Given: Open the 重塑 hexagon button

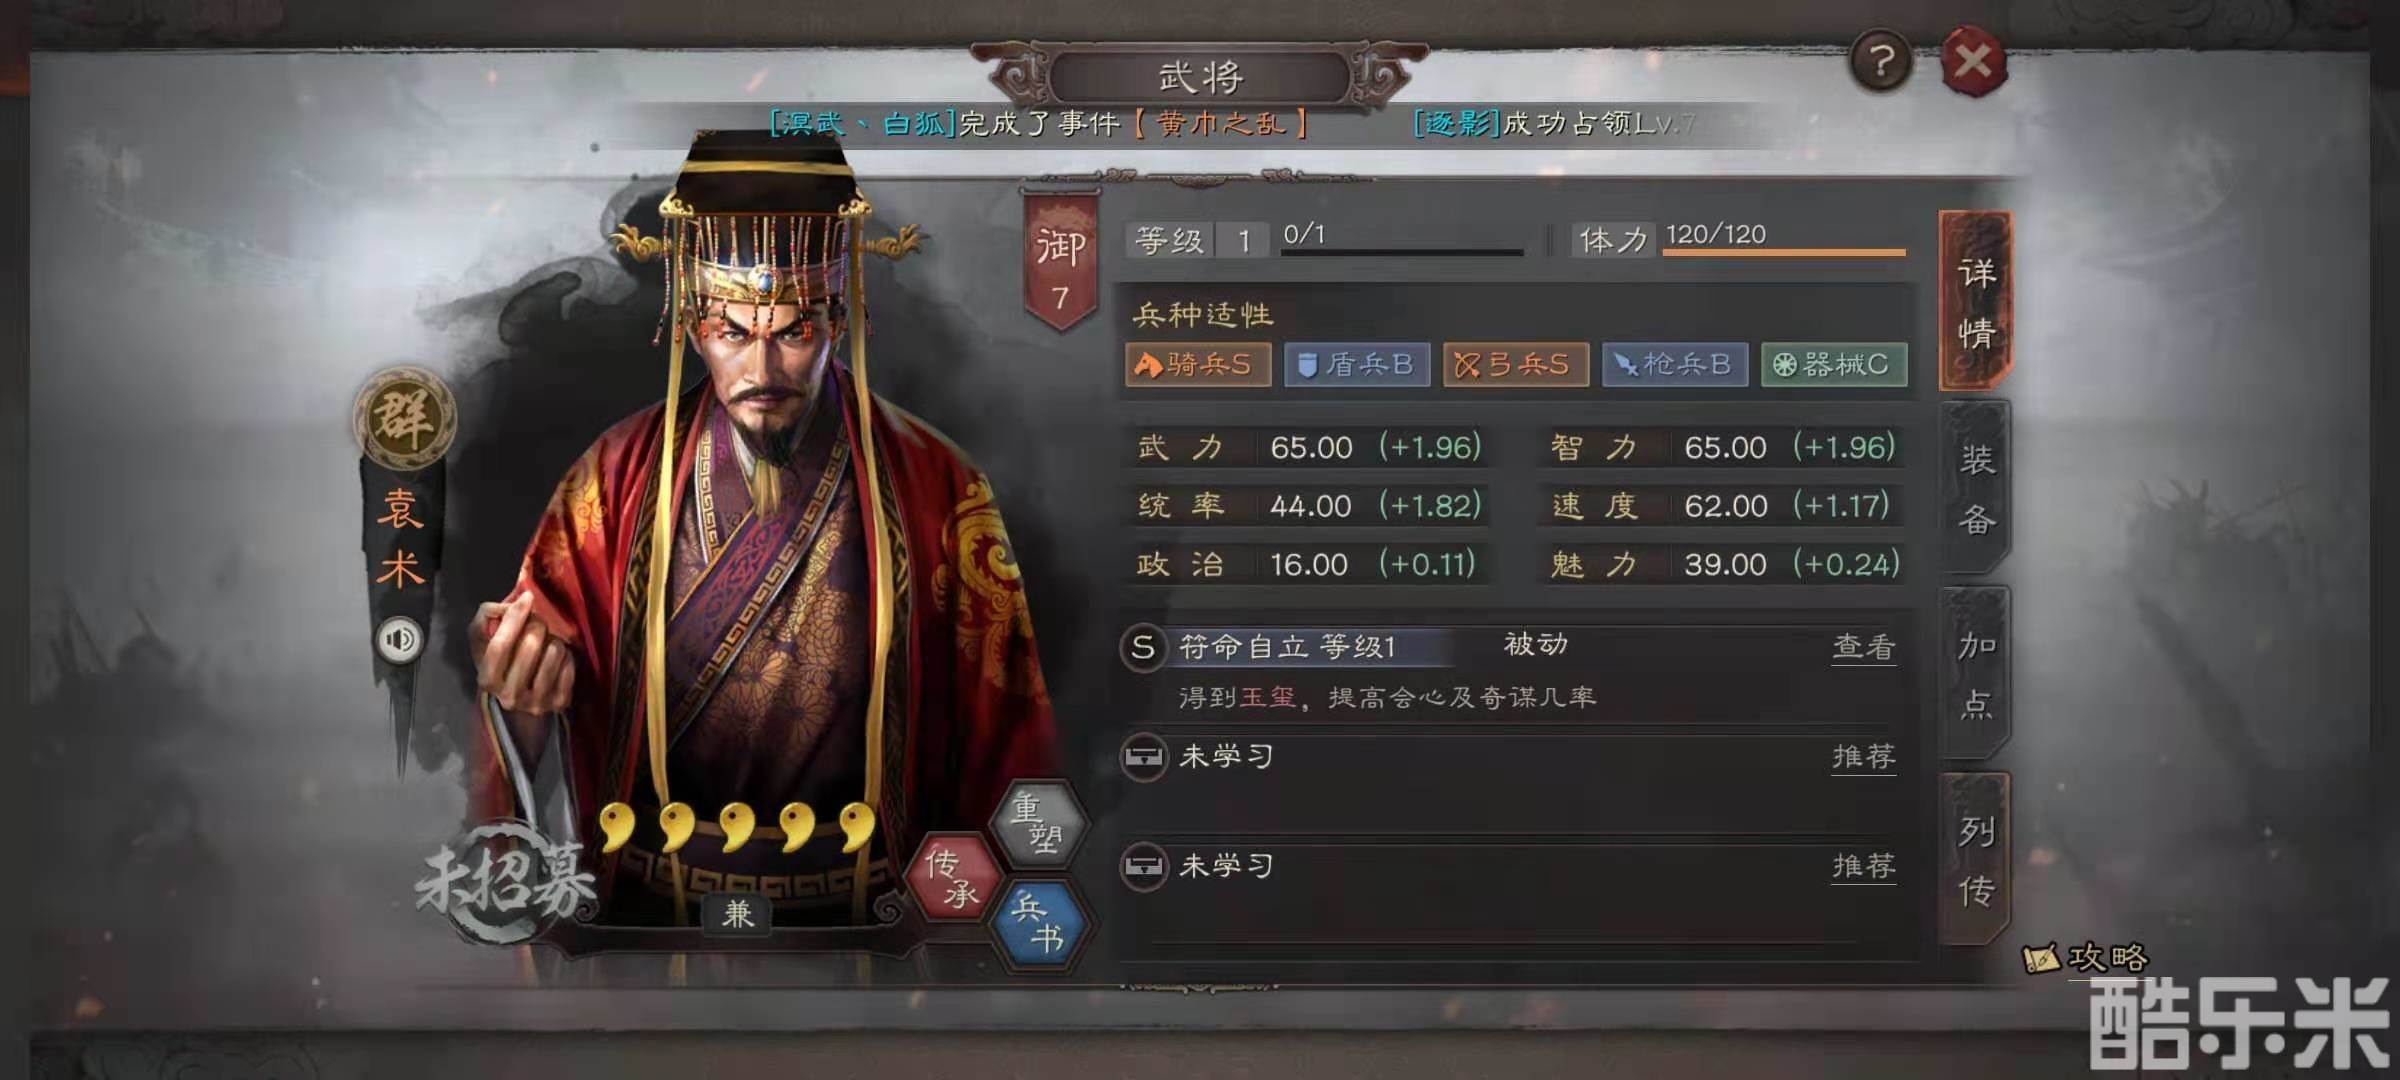Looking at the screenshot, I should coord(1039,822).
